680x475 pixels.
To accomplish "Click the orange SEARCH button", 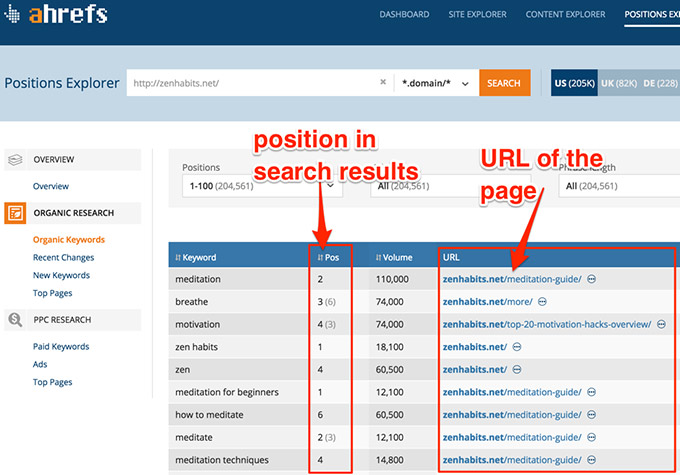I will click(504, 83).
